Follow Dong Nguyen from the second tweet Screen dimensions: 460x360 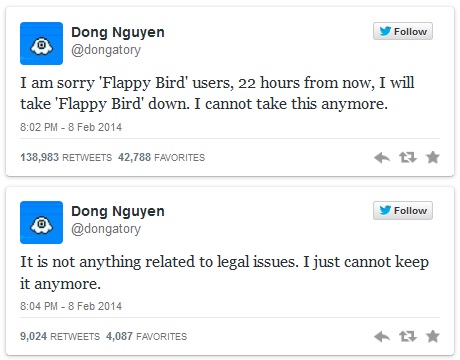coord(403,210)
